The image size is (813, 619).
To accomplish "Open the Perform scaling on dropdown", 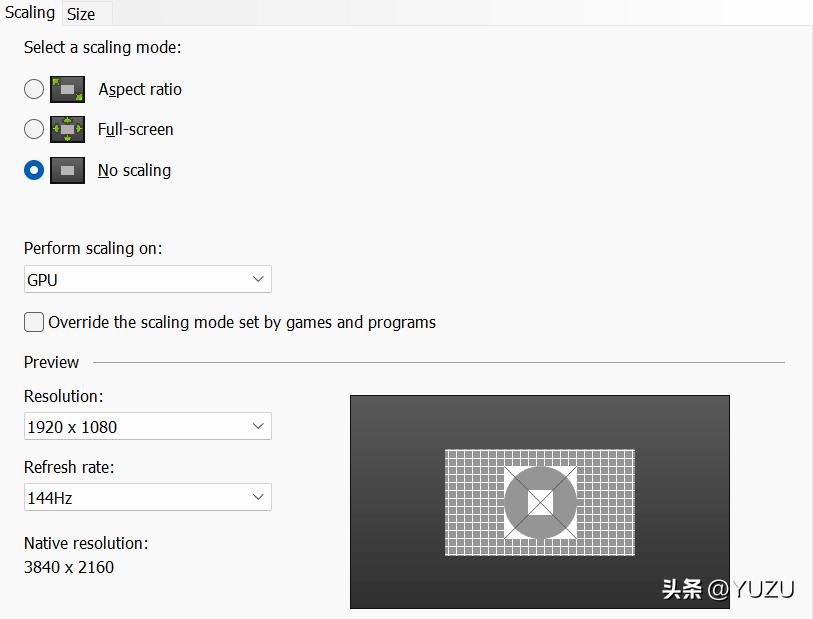I will point(147,279).
